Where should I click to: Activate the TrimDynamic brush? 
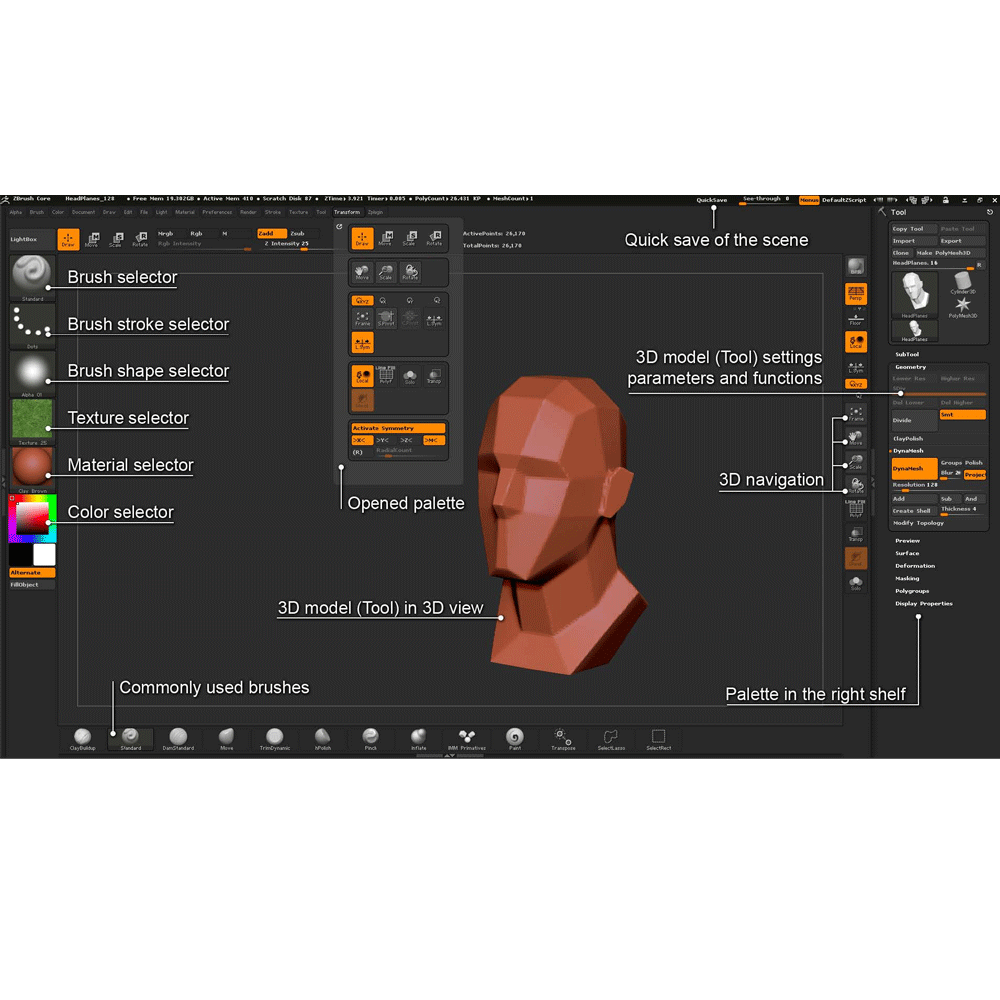pos(275,739)
